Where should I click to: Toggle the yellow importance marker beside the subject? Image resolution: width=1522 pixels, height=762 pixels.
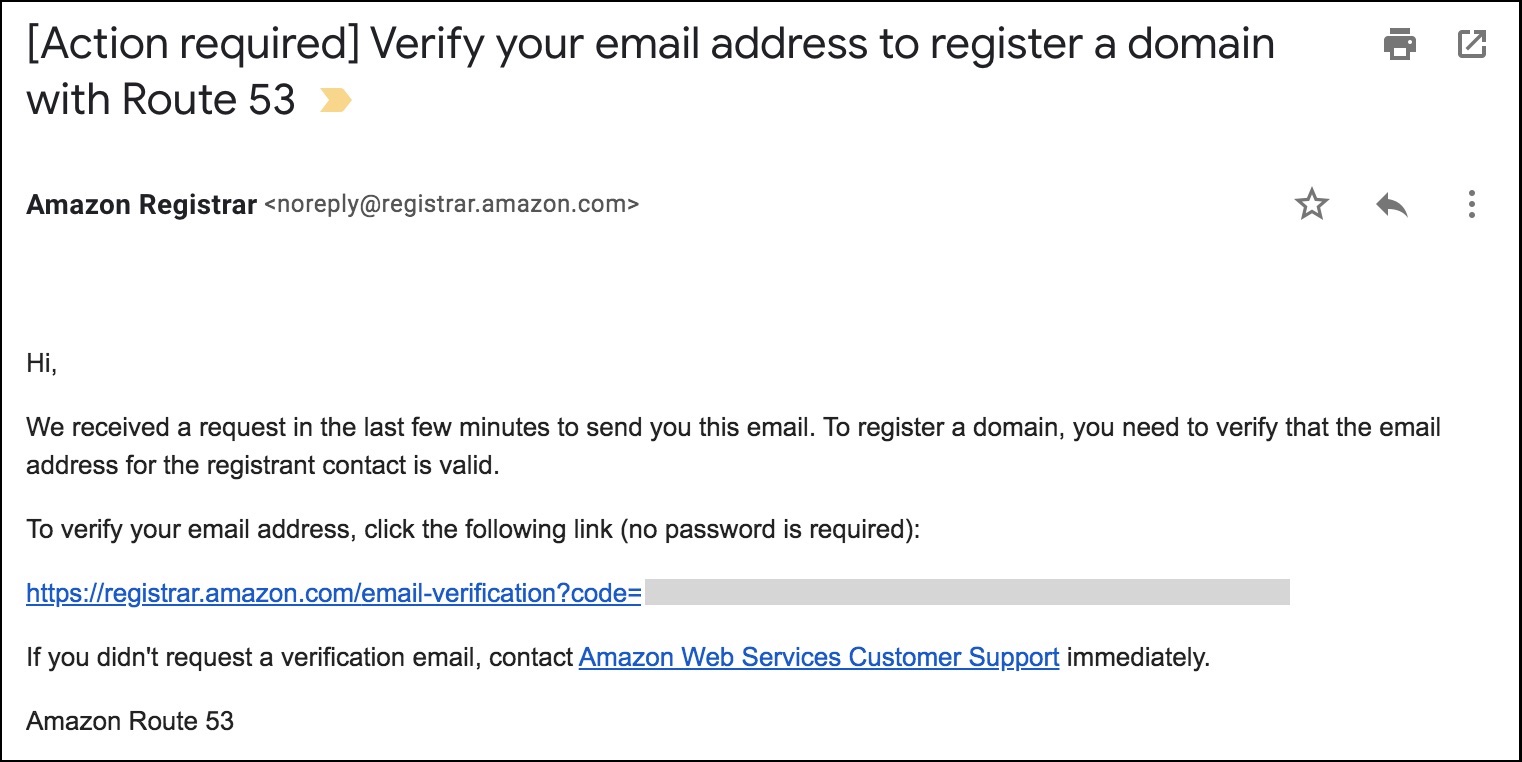pos(335,100)
